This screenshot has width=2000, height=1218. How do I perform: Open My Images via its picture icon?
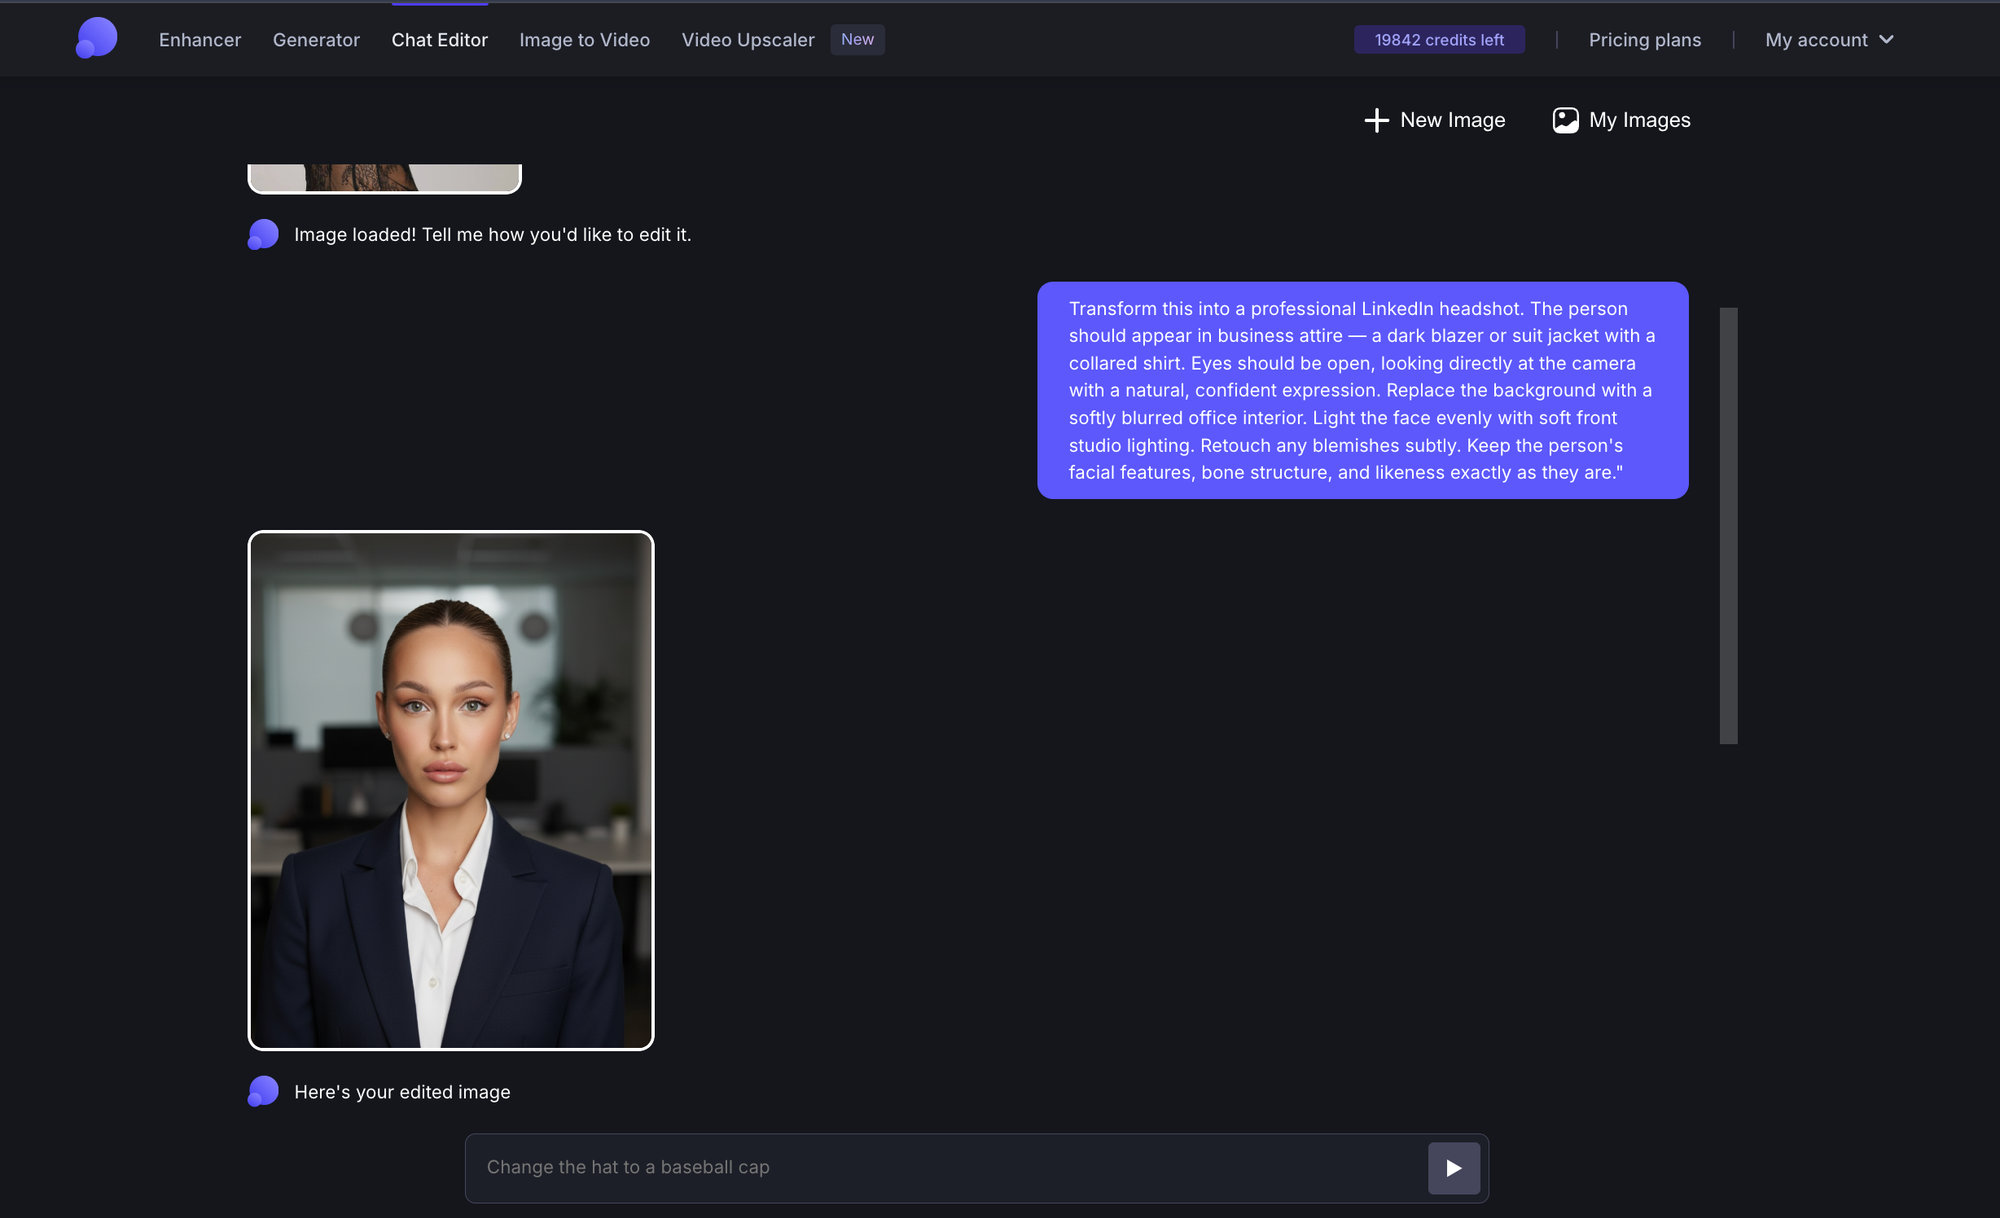(x=1566, y=119)
